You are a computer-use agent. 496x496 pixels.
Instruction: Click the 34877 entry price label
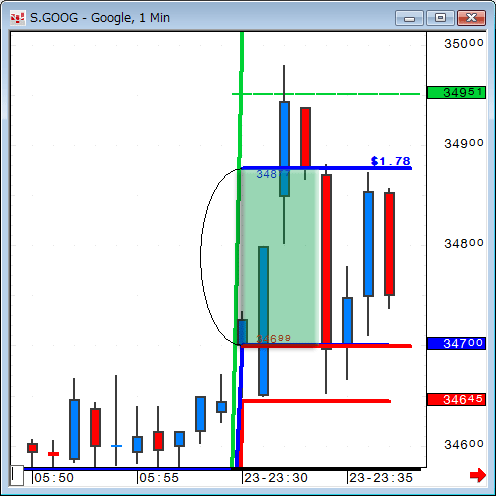pyautogui.click(x=273, y=174)
